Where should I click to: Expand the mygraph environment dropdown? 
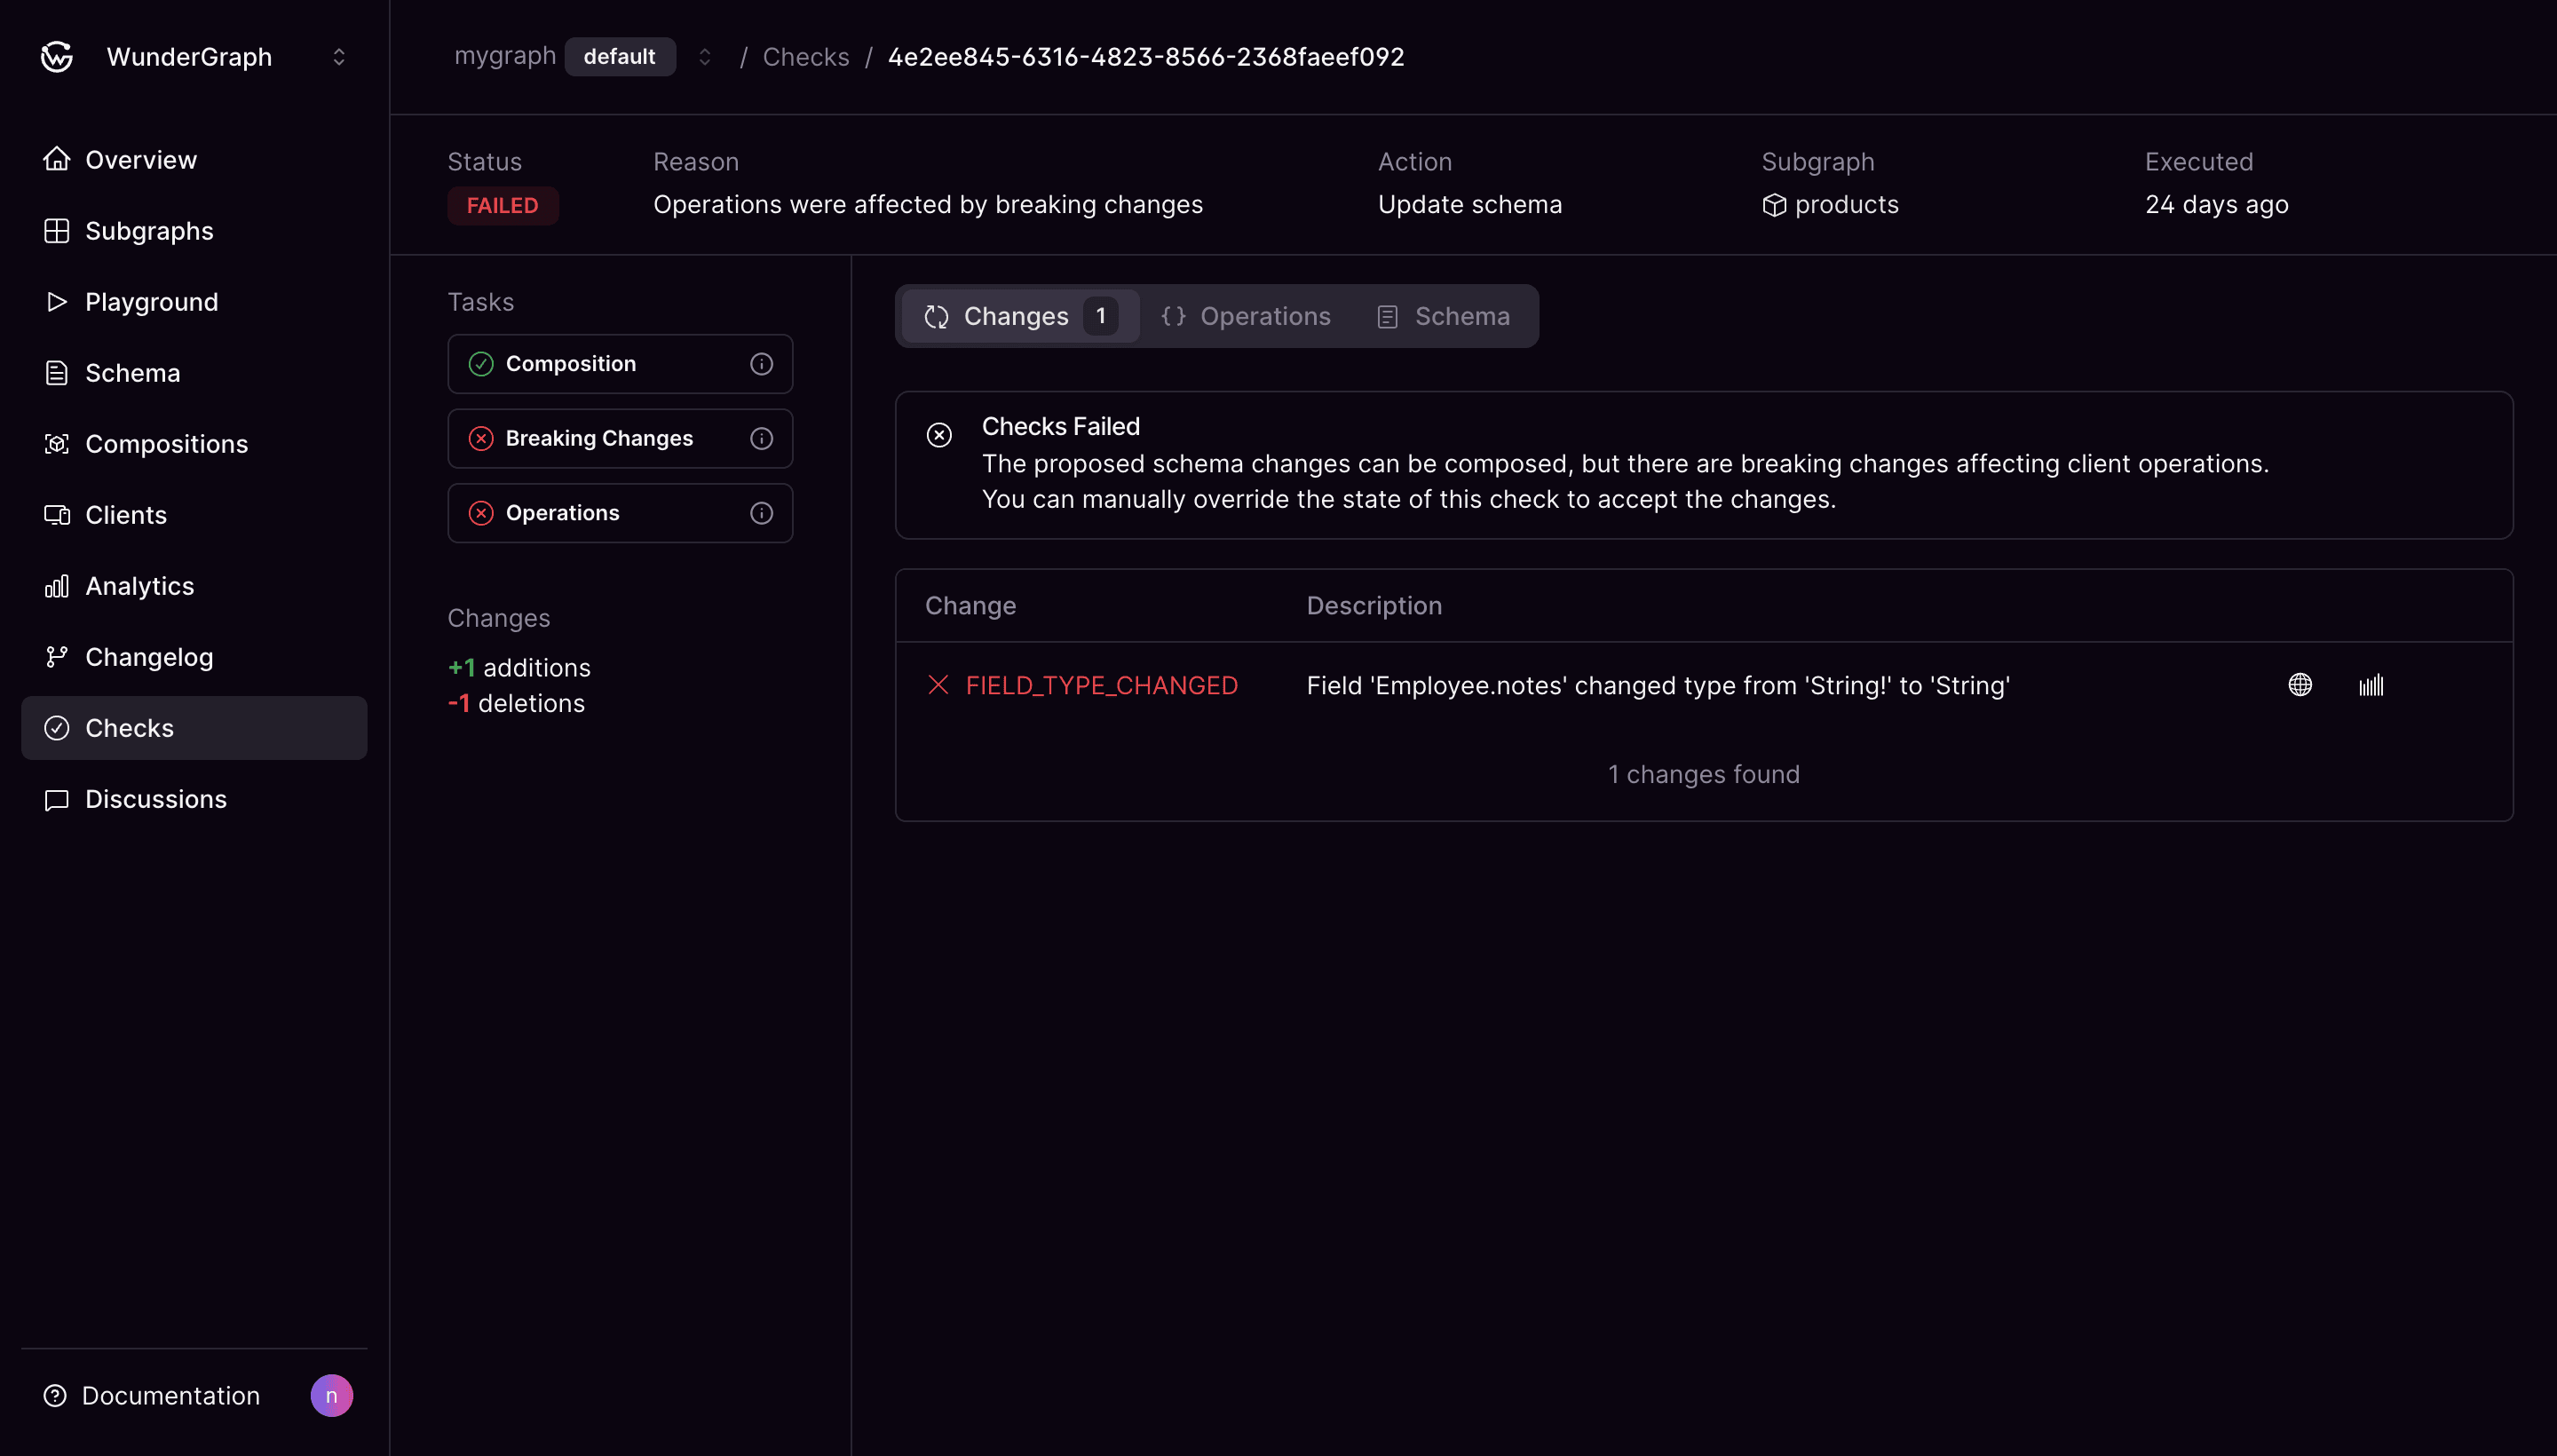coord(702,56)
